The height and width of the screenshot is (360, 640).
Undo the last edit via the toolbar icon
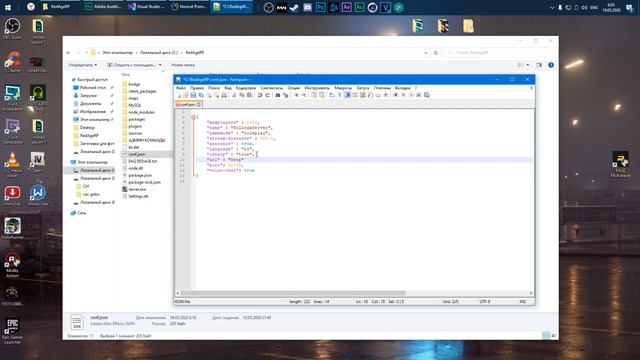coord(260,95)
